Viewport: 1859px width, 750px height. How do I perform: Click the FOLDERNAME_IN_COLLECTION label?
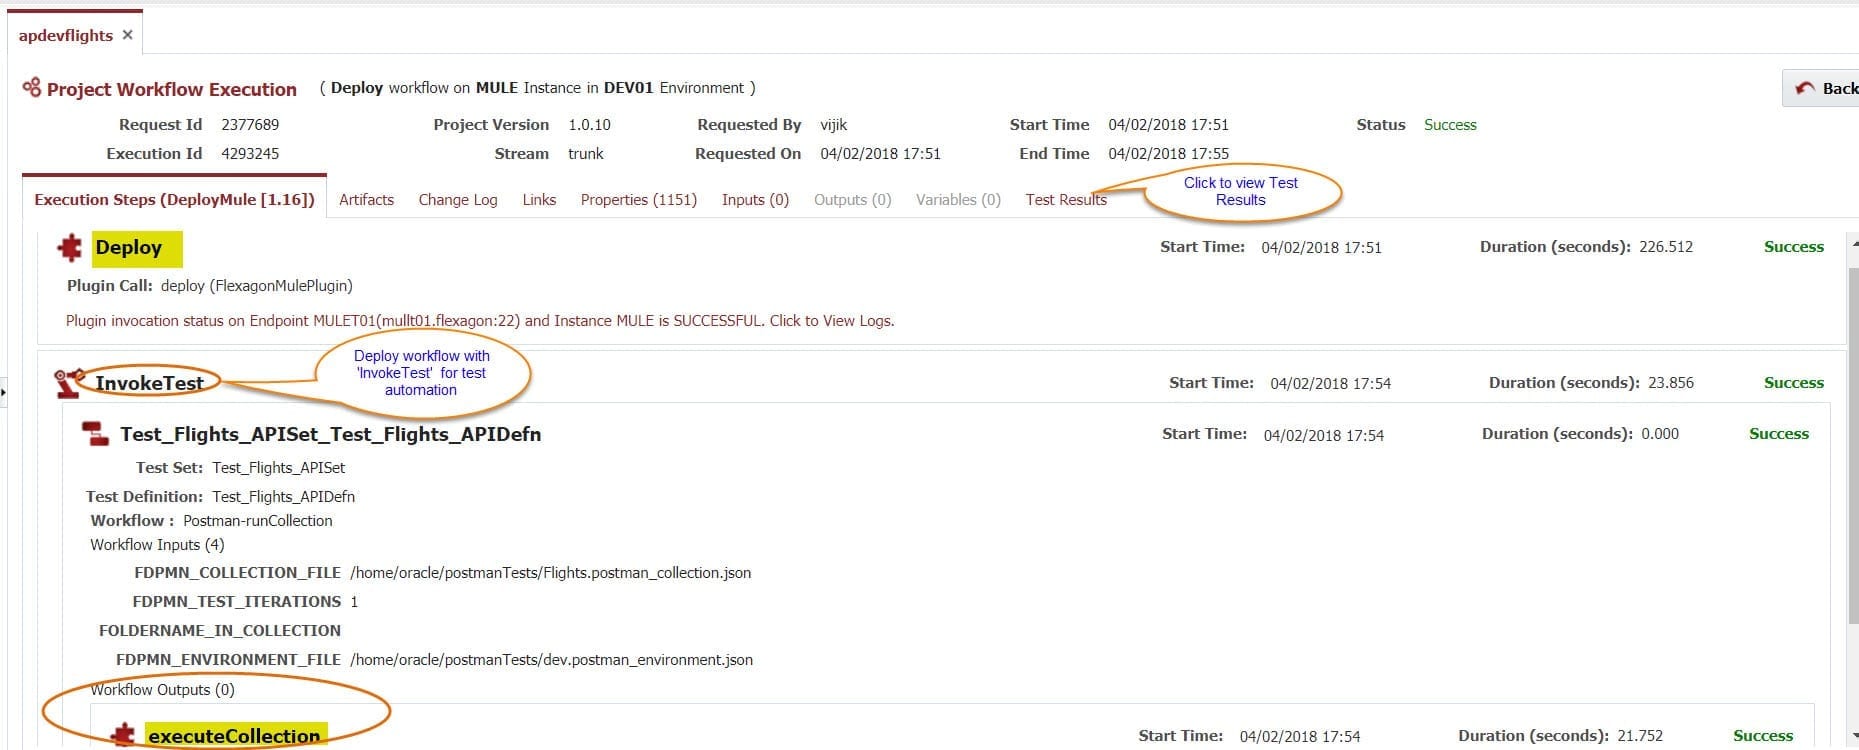pos(220,631)
